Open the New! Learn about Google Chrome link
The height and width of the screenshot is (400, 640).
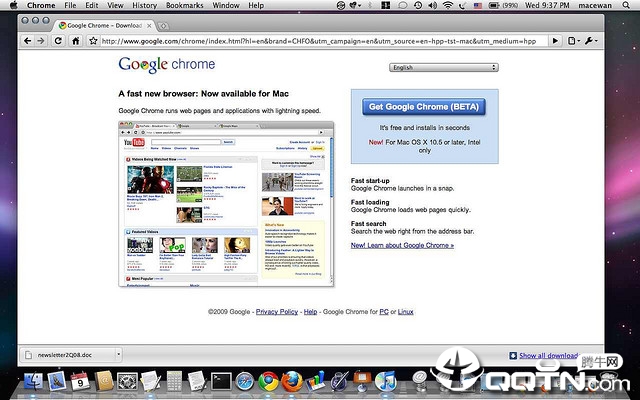tap(402, 245)
